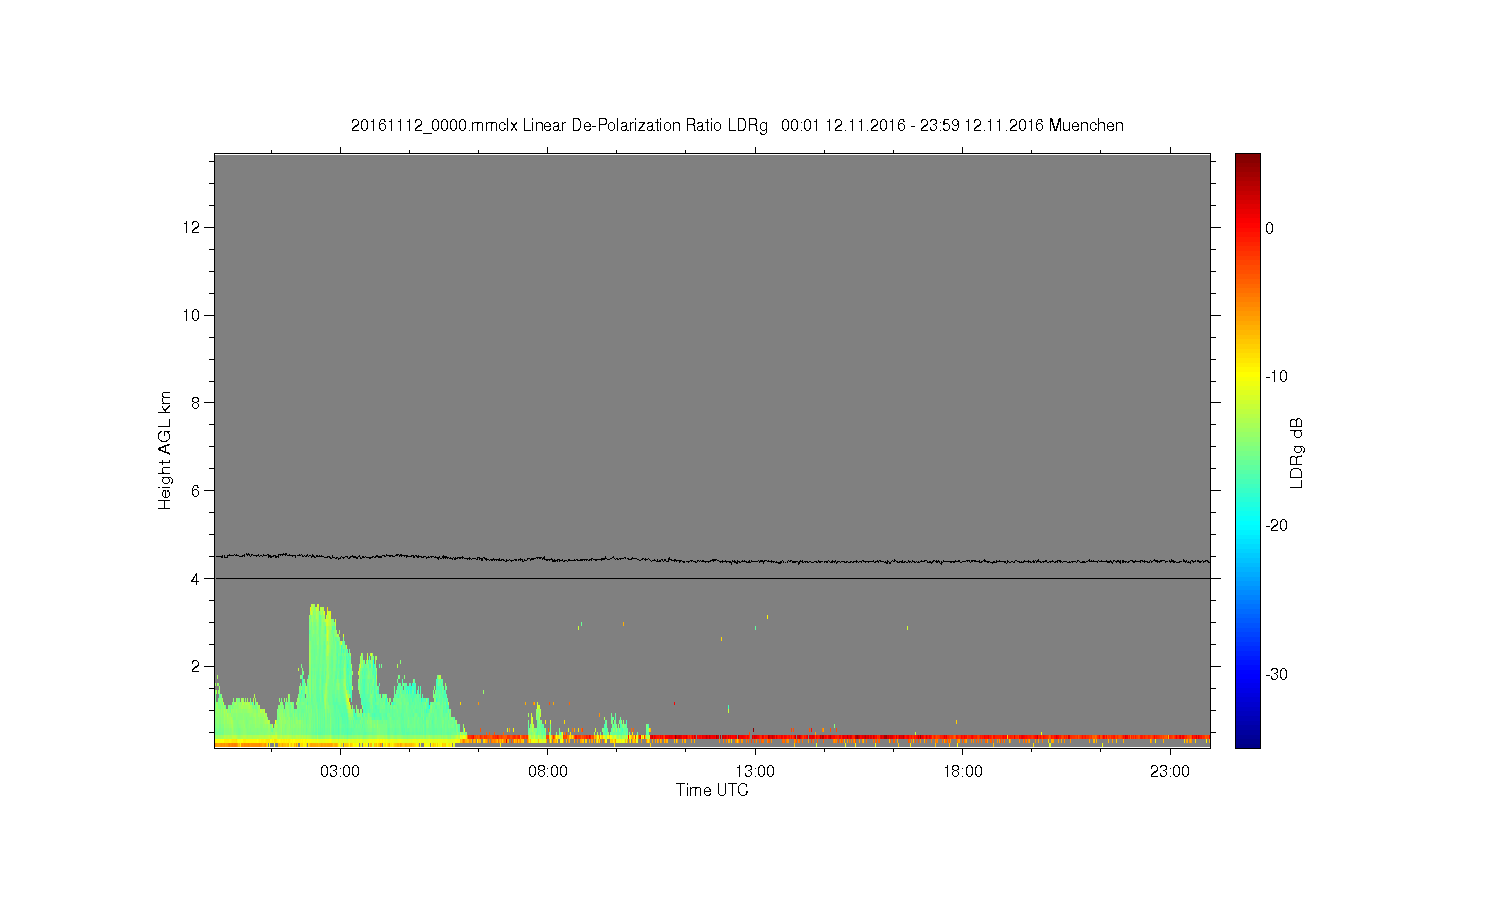Click the height tick label 8
Image resolution: width=1500 pixels, height=900 pixels.
pyautogui.click(x=196, y=403)
